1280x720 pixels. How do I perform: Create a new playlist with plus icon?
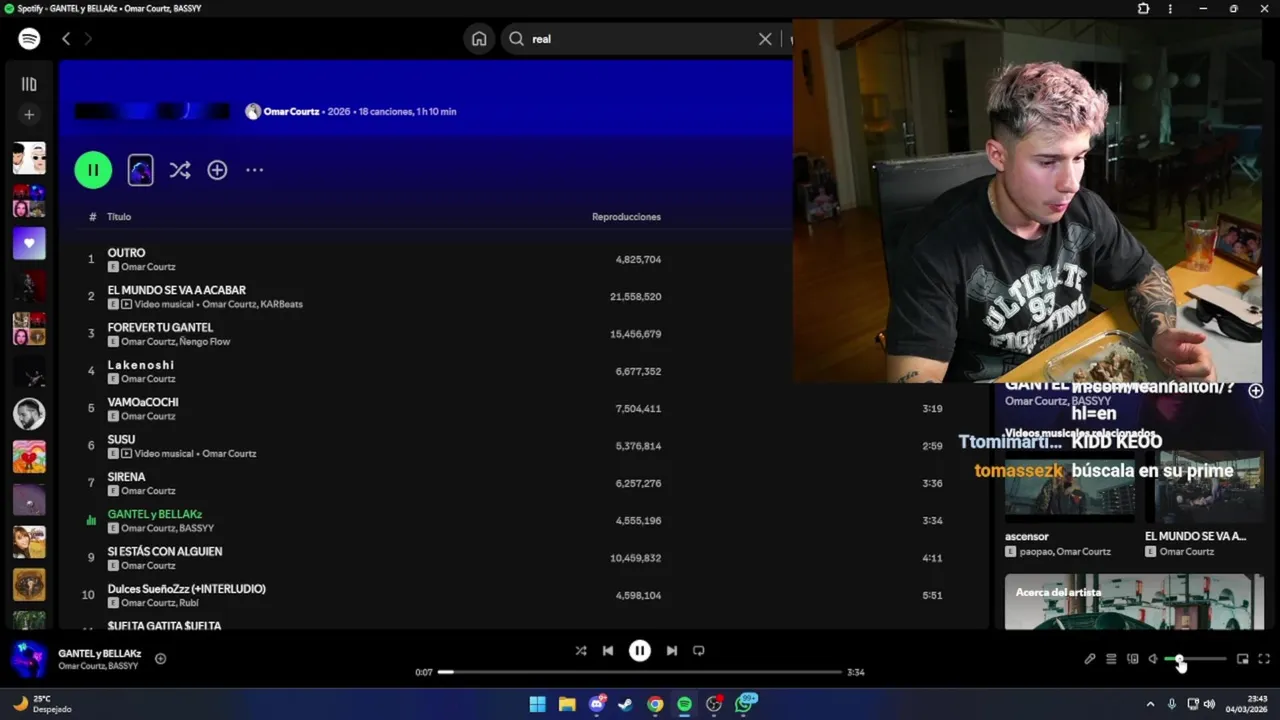pos(29,115)
